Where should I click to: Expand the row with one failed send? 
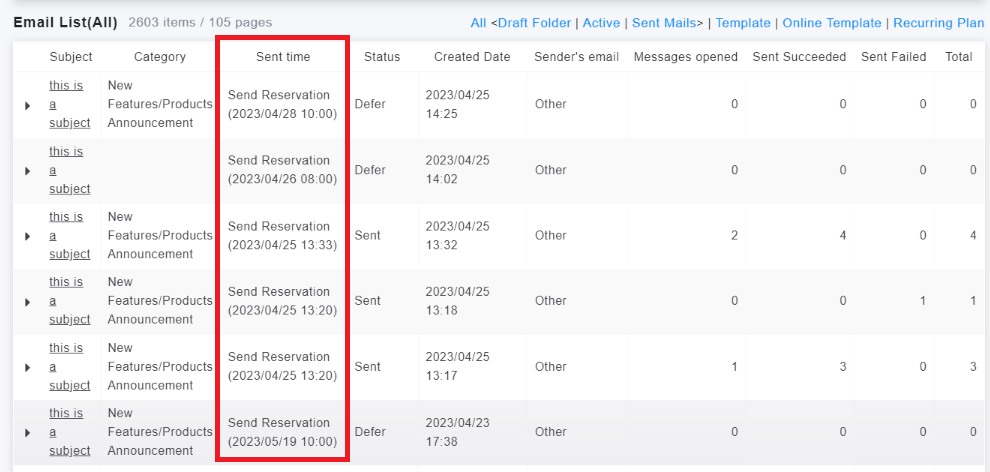pyautogui.click(x=27, y=301)
